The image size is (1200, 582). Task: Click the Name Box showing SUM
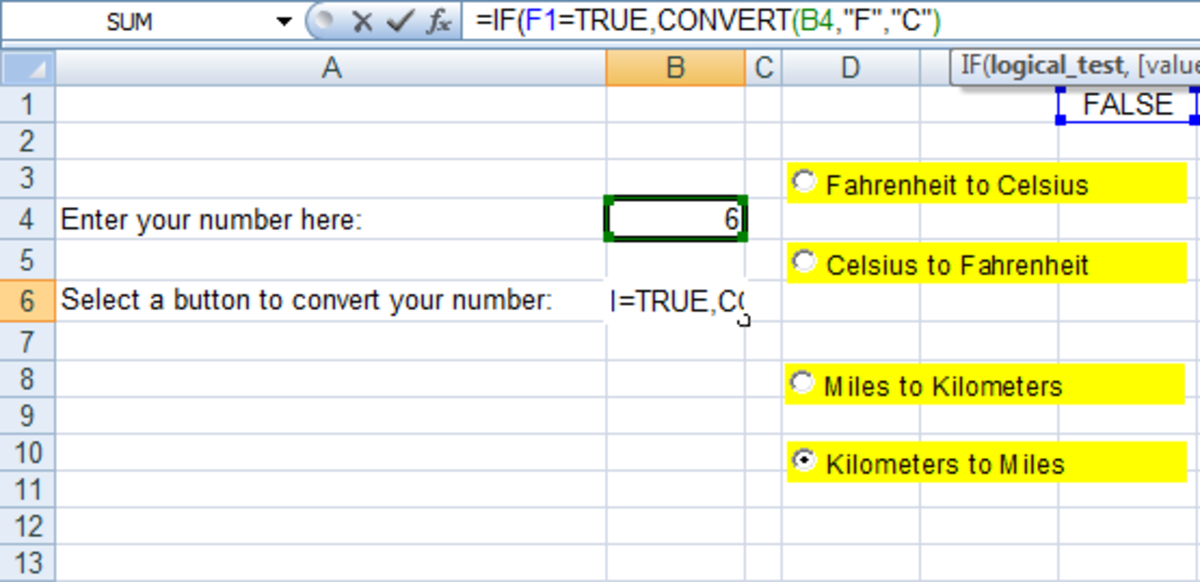pos(130,18)
